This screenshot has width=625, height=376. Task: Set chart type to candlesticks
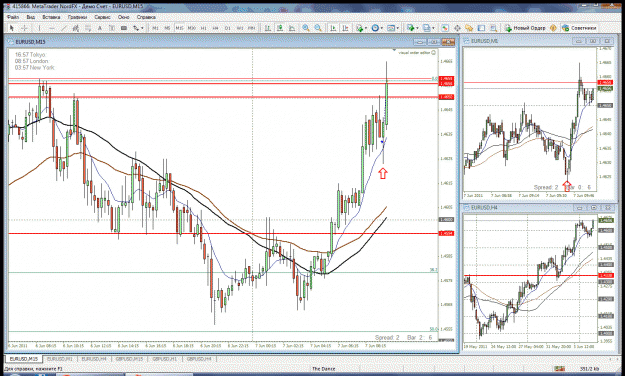[280, 28]
